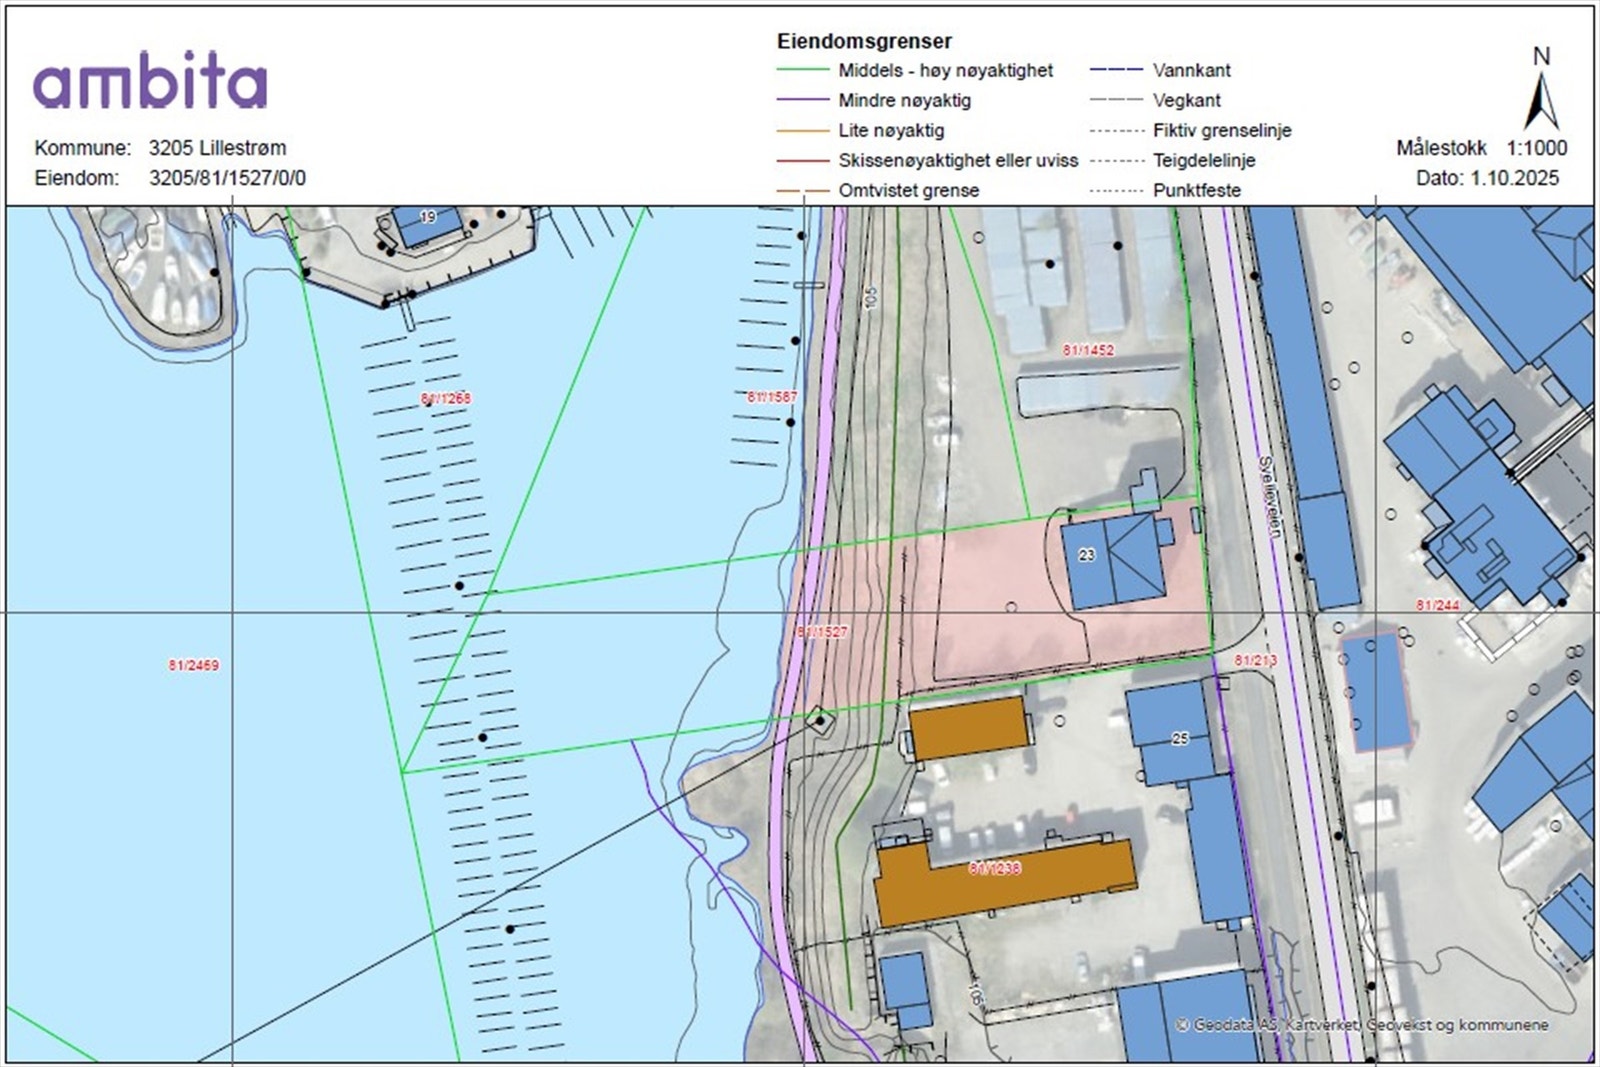Click the 'Punktfeste' legend label

pos(1197,190)
